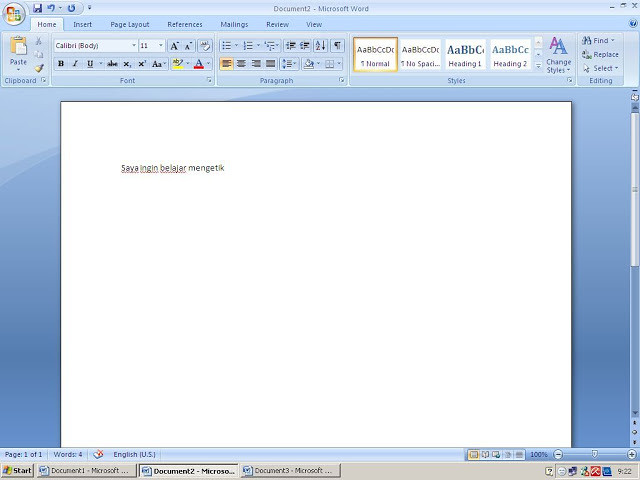640x480 pixels.
Task: Open the Font dialog launcher
Action: pos(209,80)
